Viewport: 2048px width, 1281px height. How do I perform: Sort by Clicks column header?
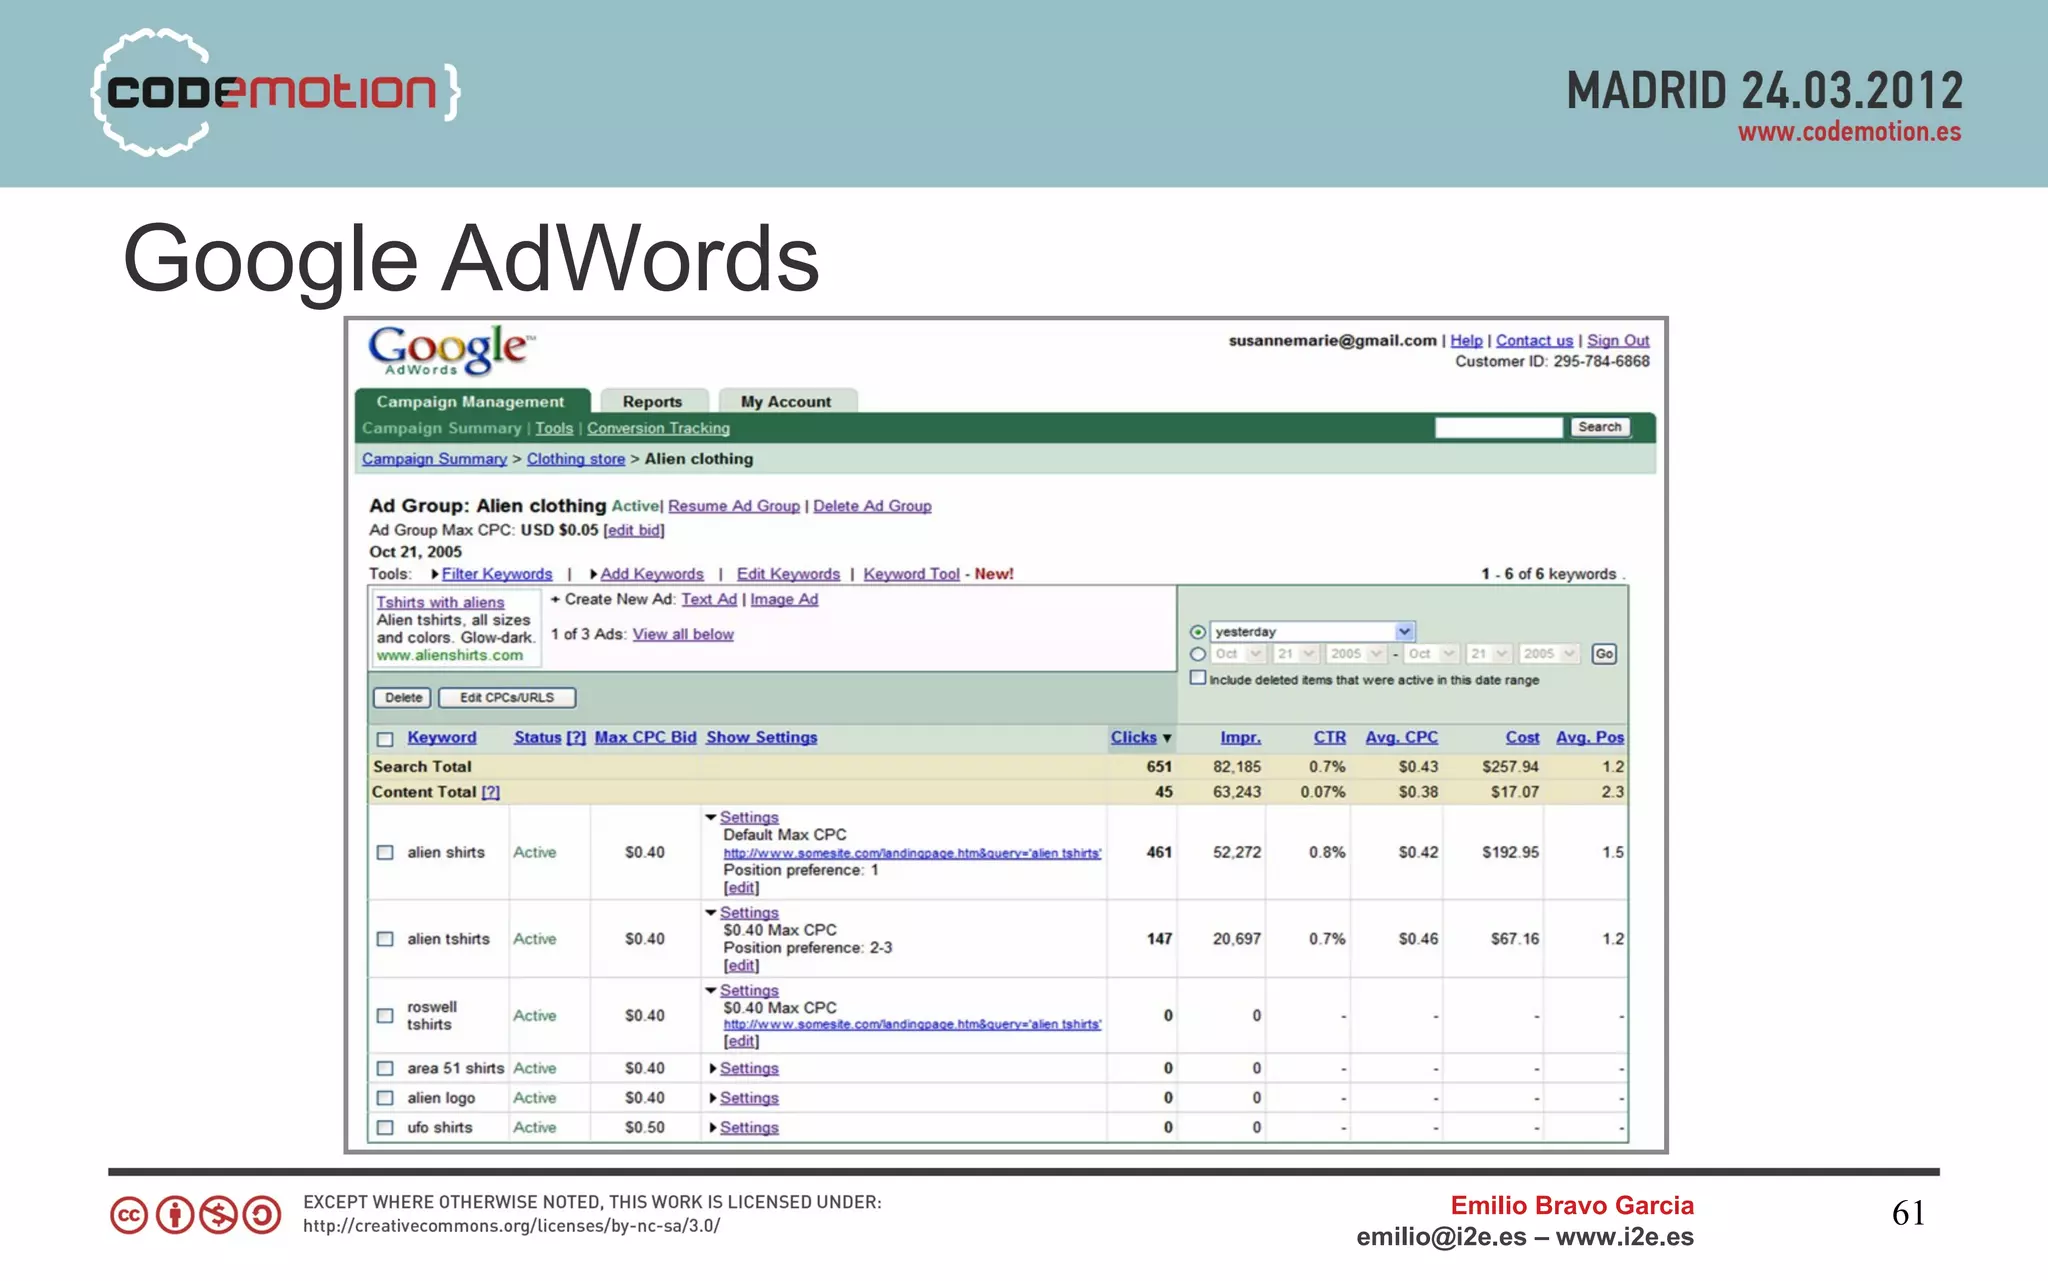coord(1133,737)
